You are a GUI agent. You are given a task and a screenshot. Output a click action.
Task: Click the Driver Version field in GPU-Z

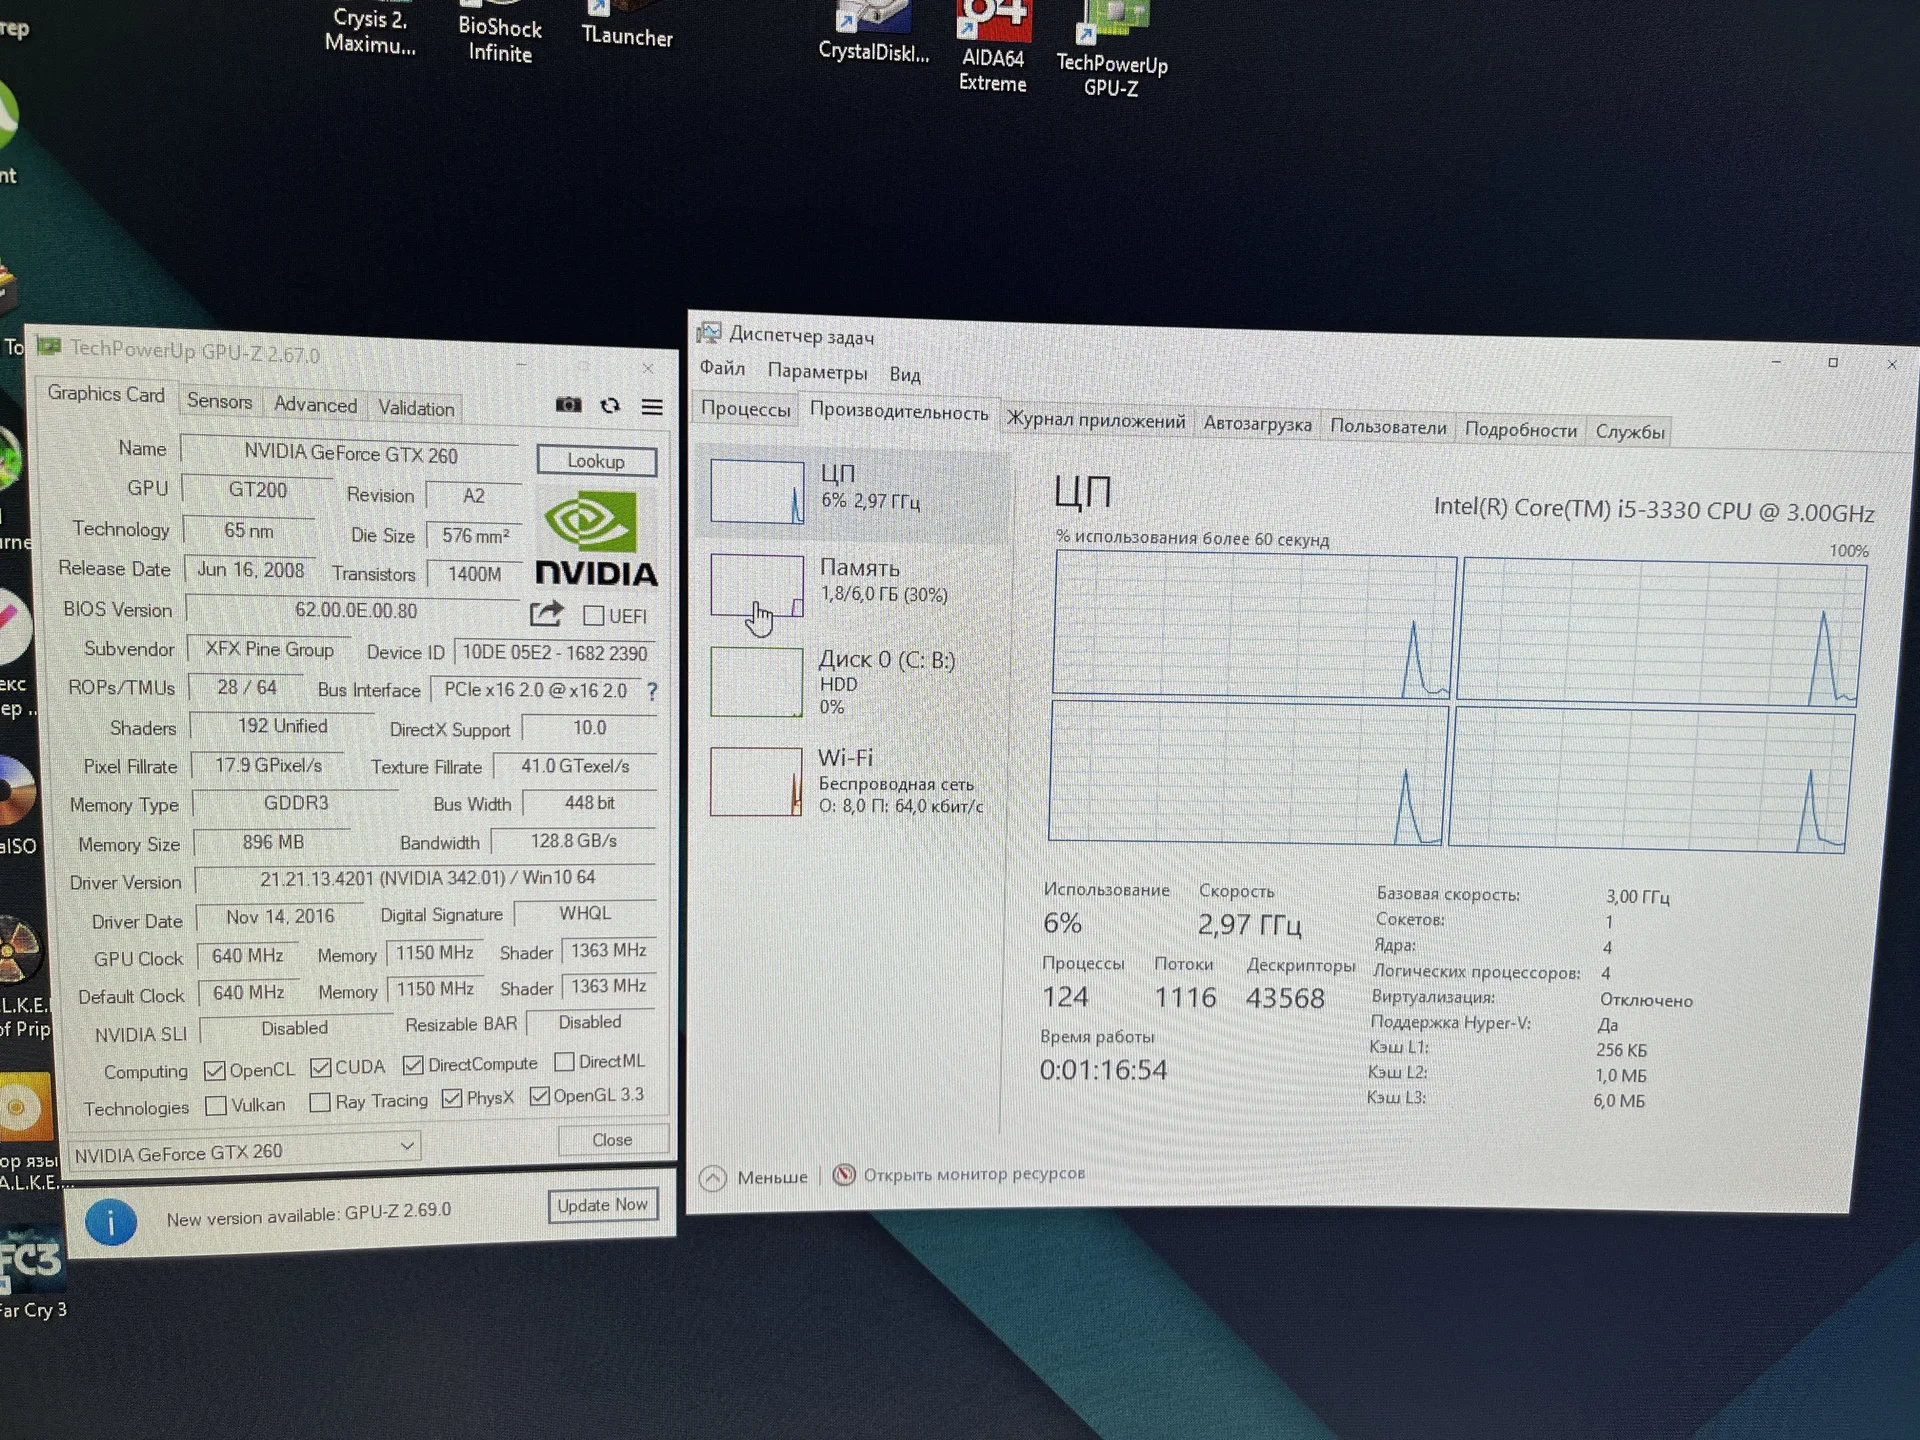[x=426, y=878]
